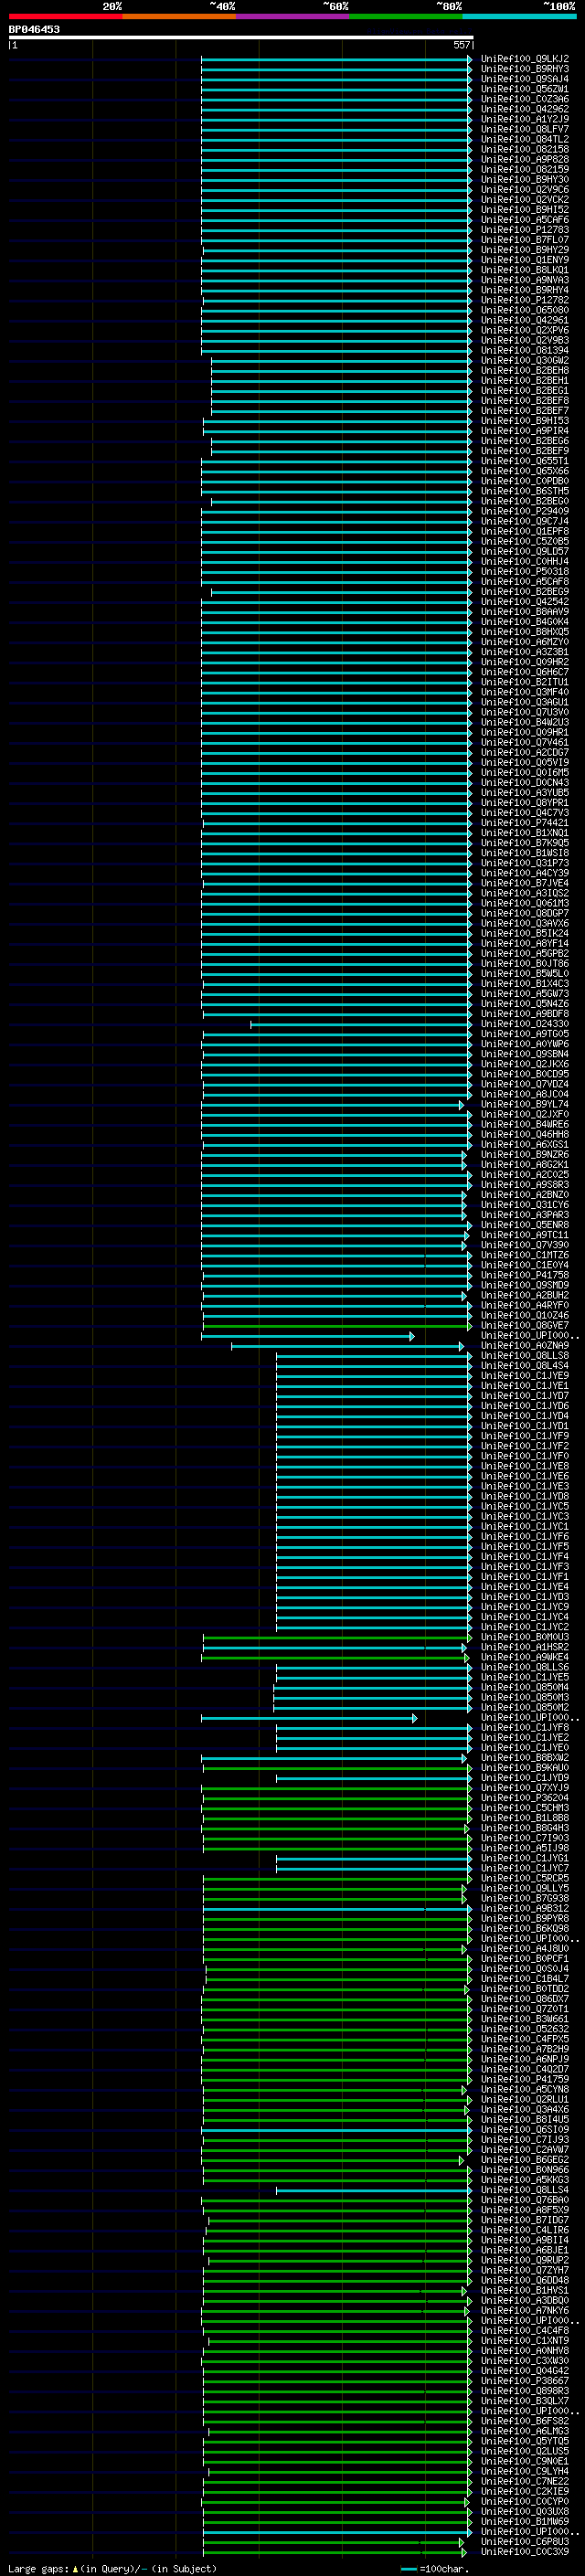The width and height of the screenshot is (585, 2576).
Task: Click hit label UniRef100_Q8LLS8
Action: [525, 1356]
